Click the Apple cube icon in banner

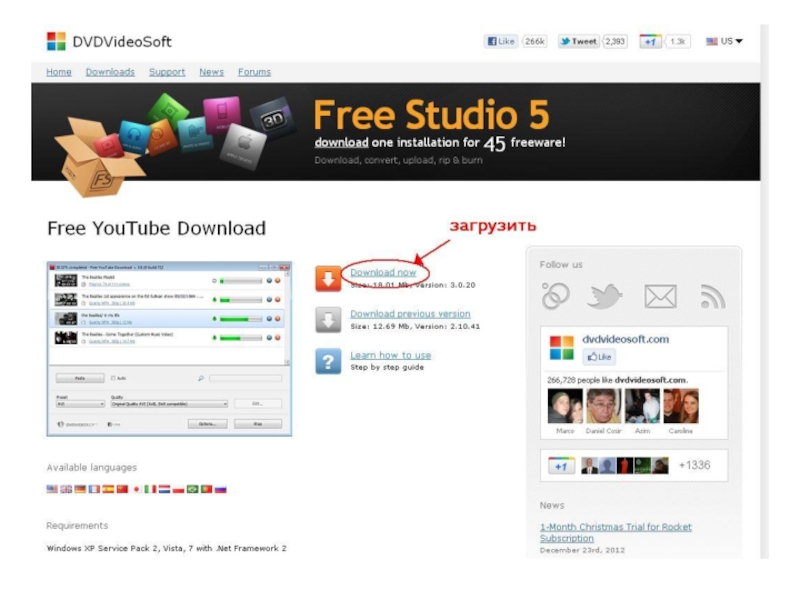point(243,147)
